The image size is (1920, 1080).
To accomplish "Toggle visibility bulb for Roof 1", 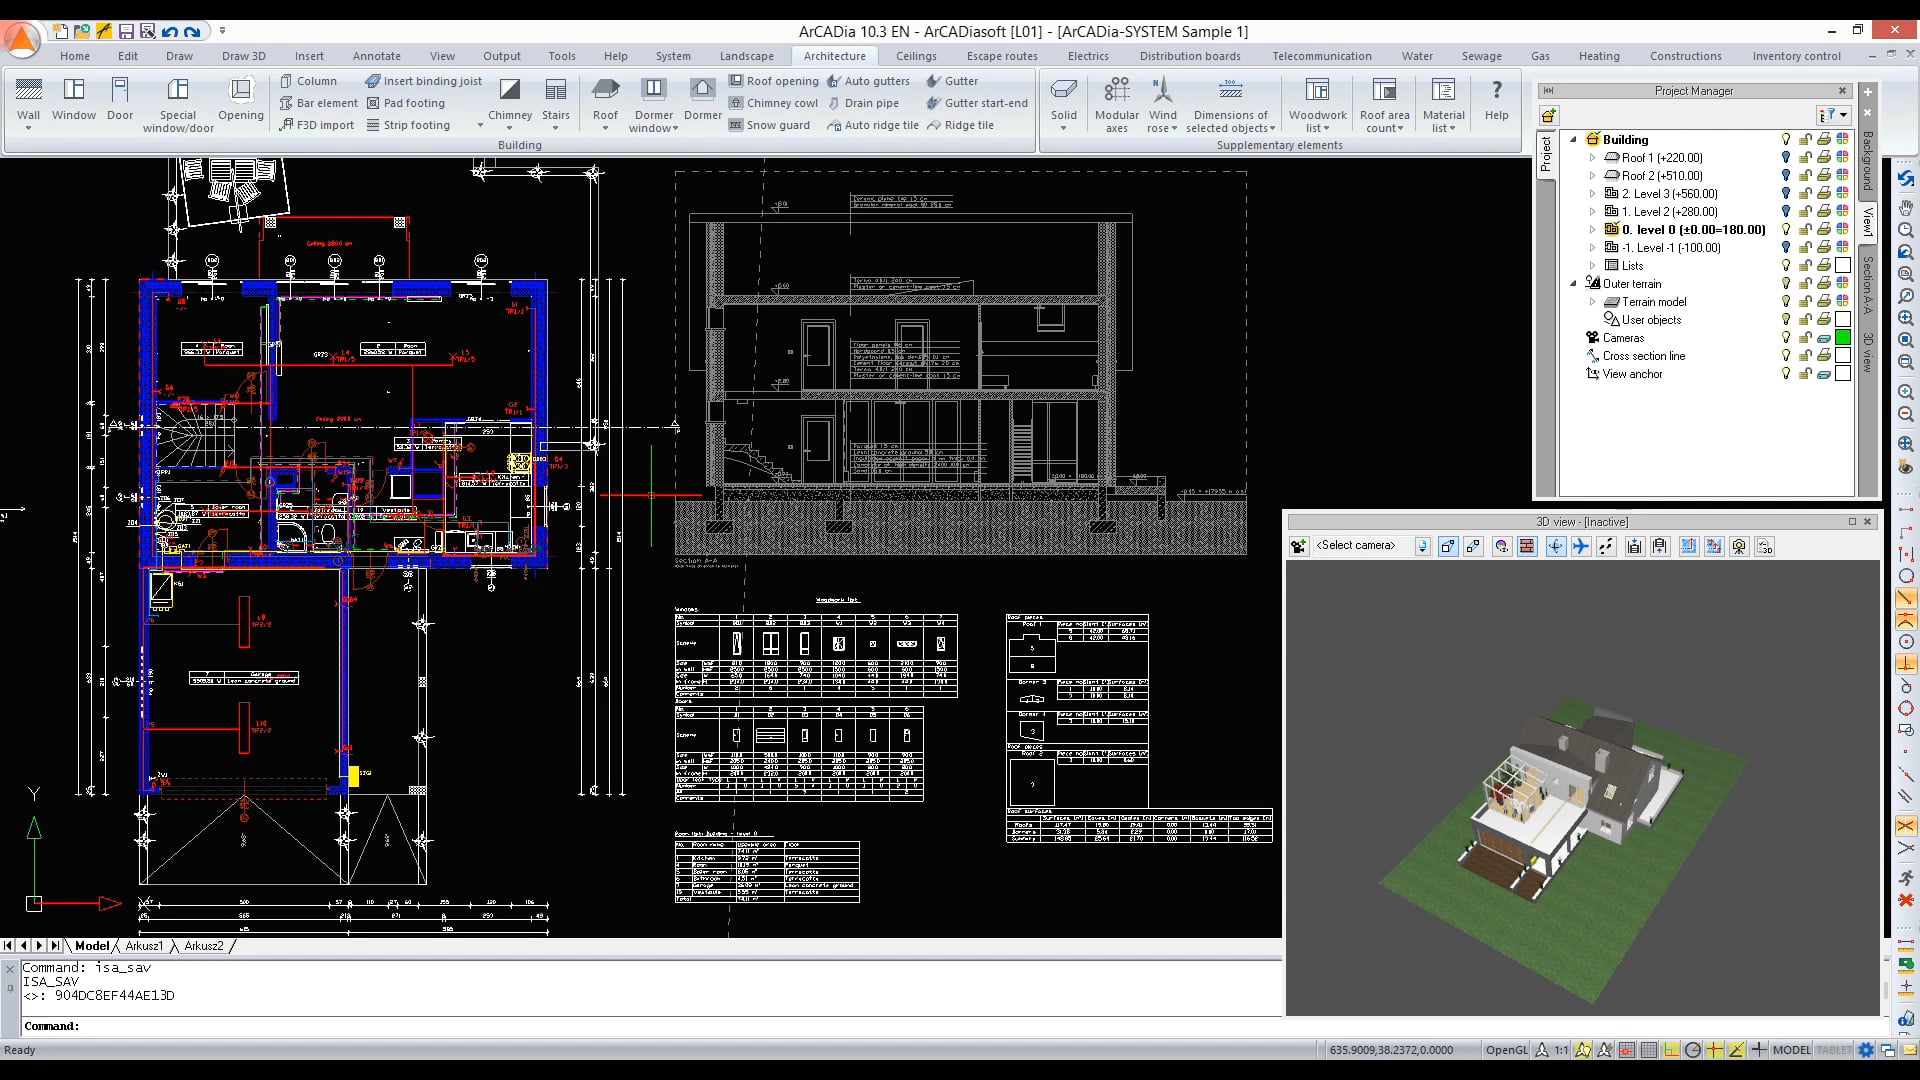I will click(x=1786, y=158).
